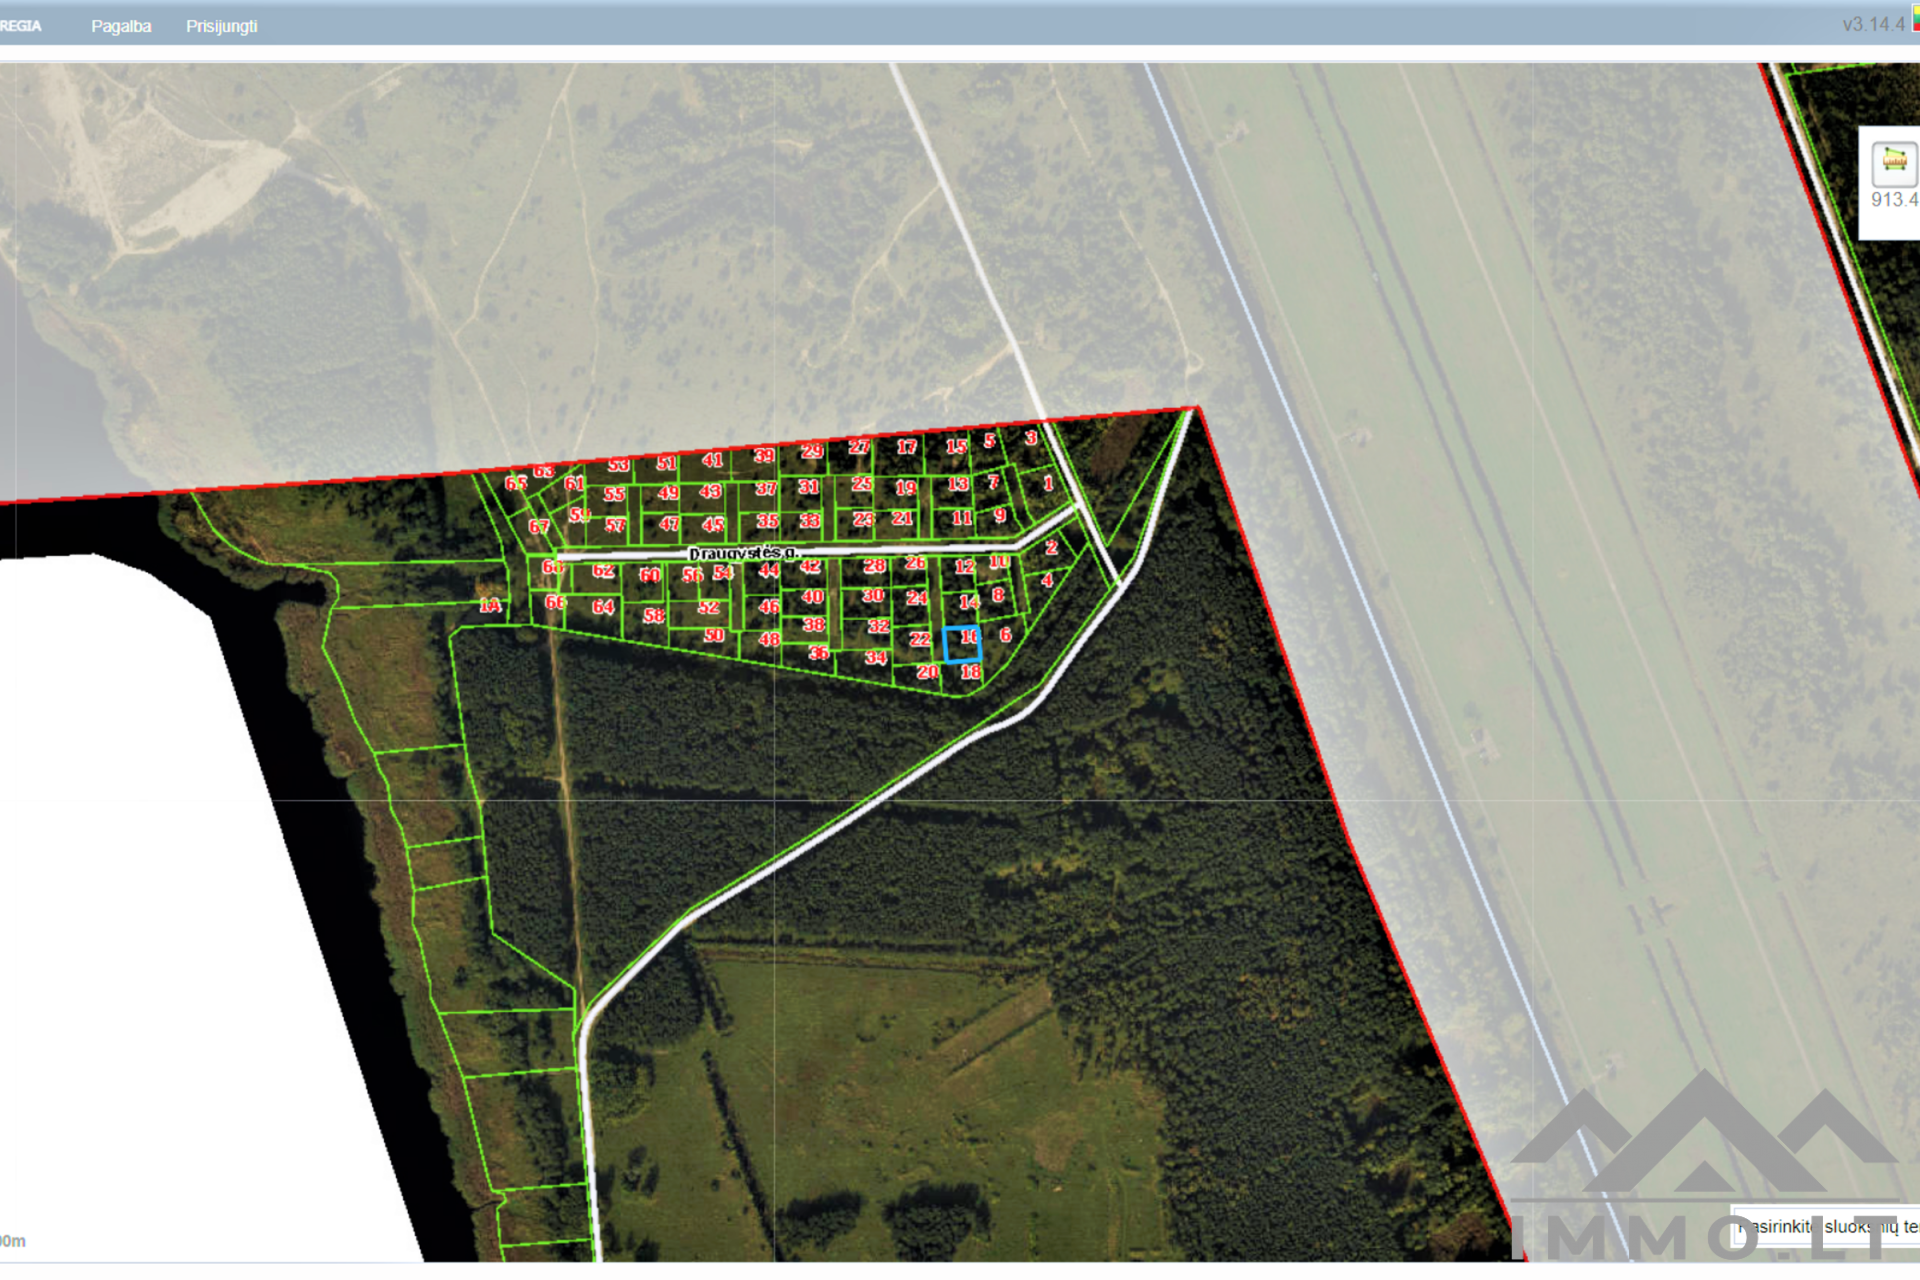Click parcel number 46
Screen dimensions: 1920x1280
tap(769, 606)
